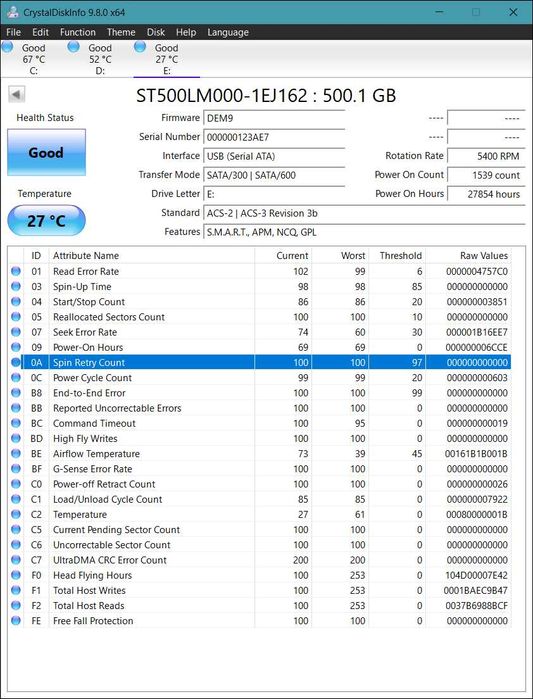Click the Transfer Mode field
Image resolution: width=533 pixels, height=699 pixels.
(274, 175)
